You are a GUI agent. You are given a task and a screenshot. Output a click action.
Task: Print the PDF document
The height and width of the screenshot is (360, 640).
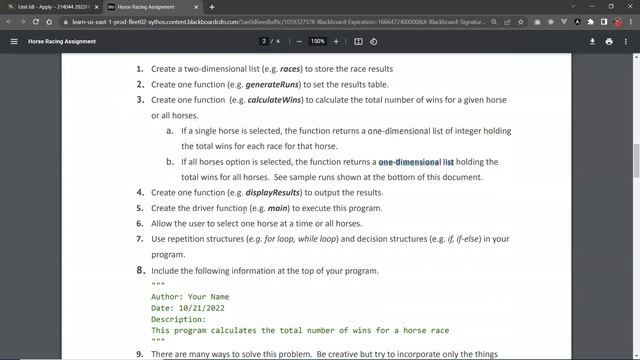[x=609, y=41]
